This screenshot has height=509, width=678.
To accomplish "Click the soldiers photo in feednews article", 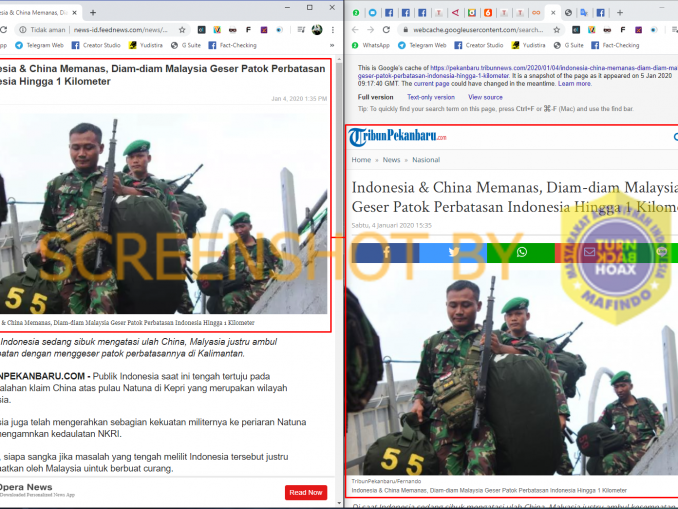I will click(x=163, y=214).
